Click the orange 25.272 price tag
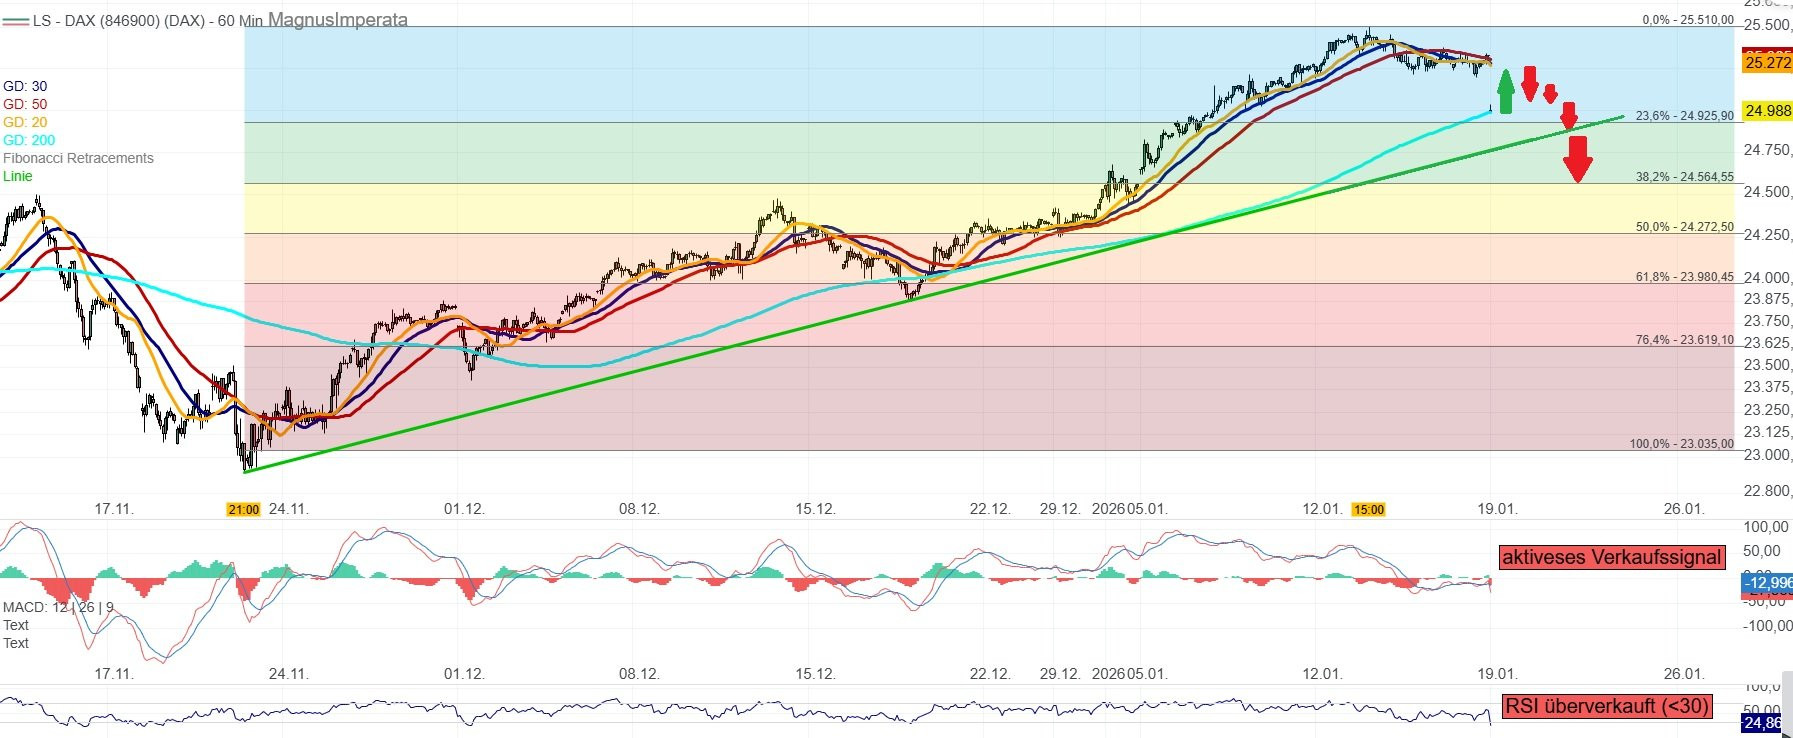Image resolution: width=1793 pixels, height=738 pixels. [x=1767, y=63]
